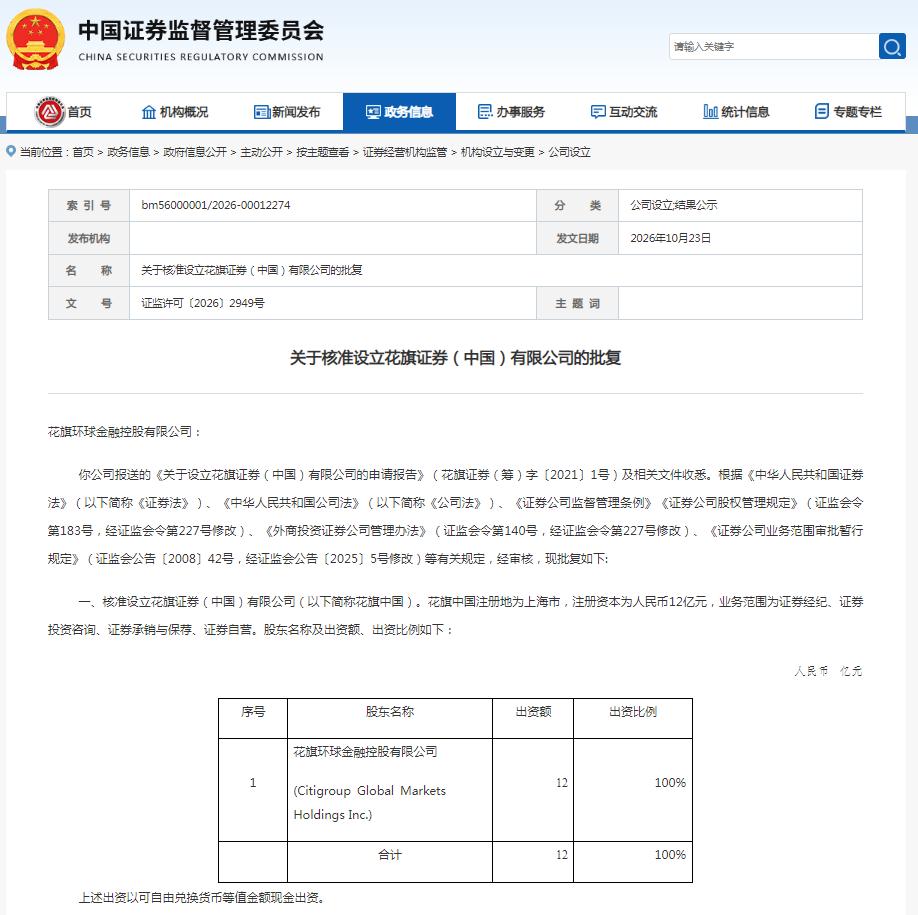Click the name cell in the metadata table

[495, 270]
